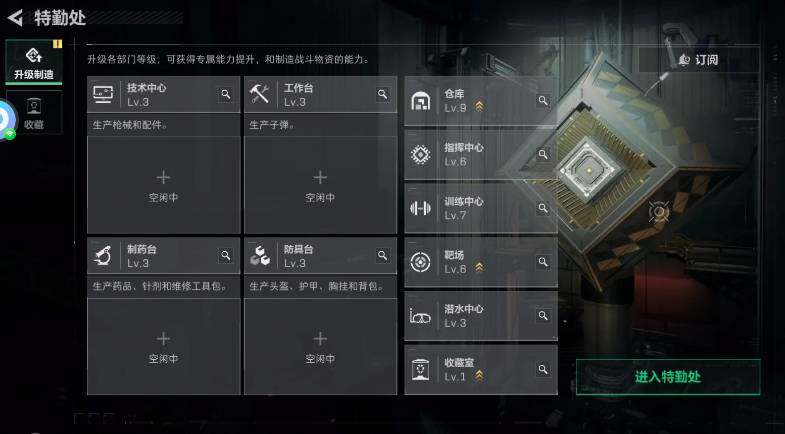Click the magnifier icon on 防具台

pos(383,255)
